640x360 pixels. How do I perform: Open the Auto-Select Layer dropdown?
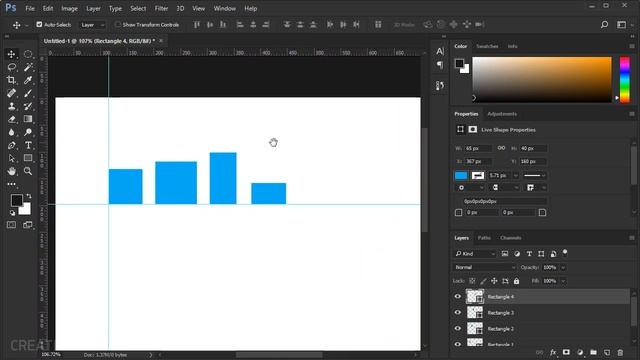[92, 25]
